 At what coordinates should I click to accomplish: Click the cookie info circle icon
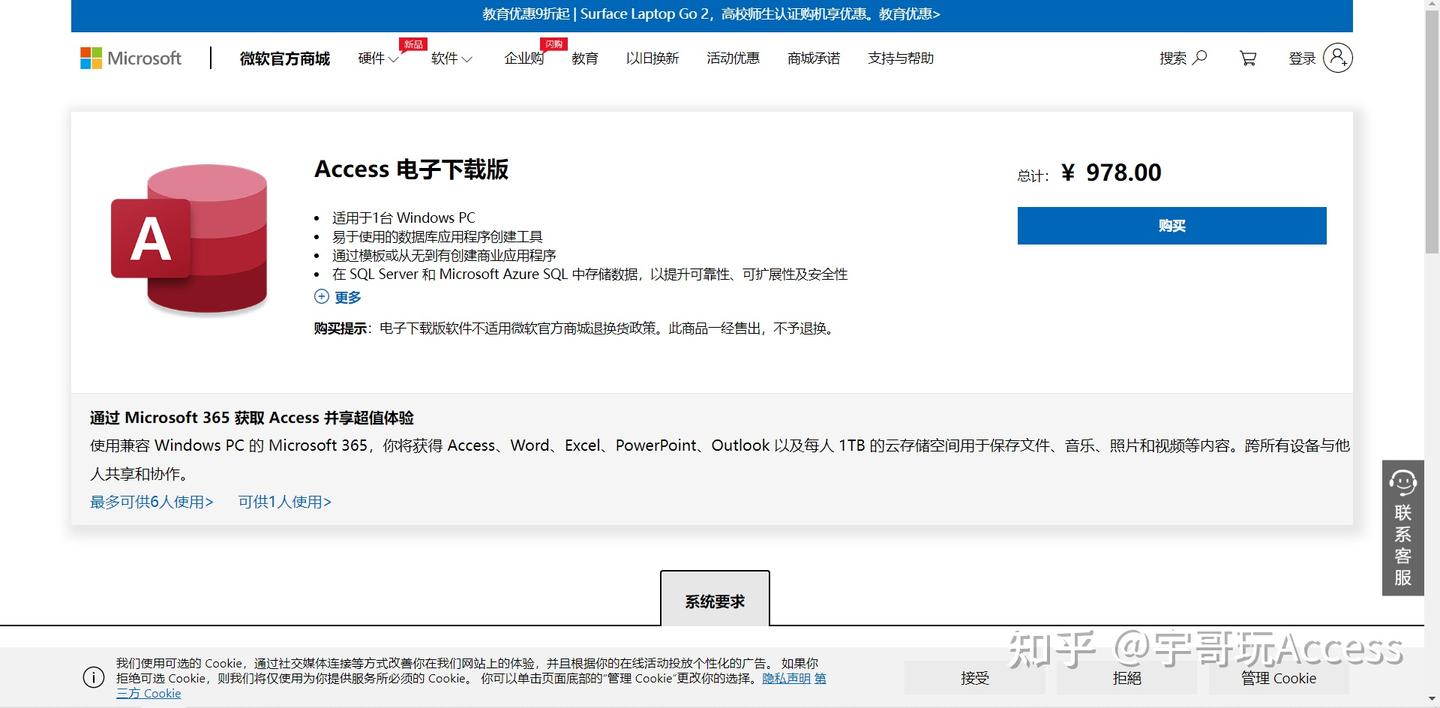click(93, 677)
